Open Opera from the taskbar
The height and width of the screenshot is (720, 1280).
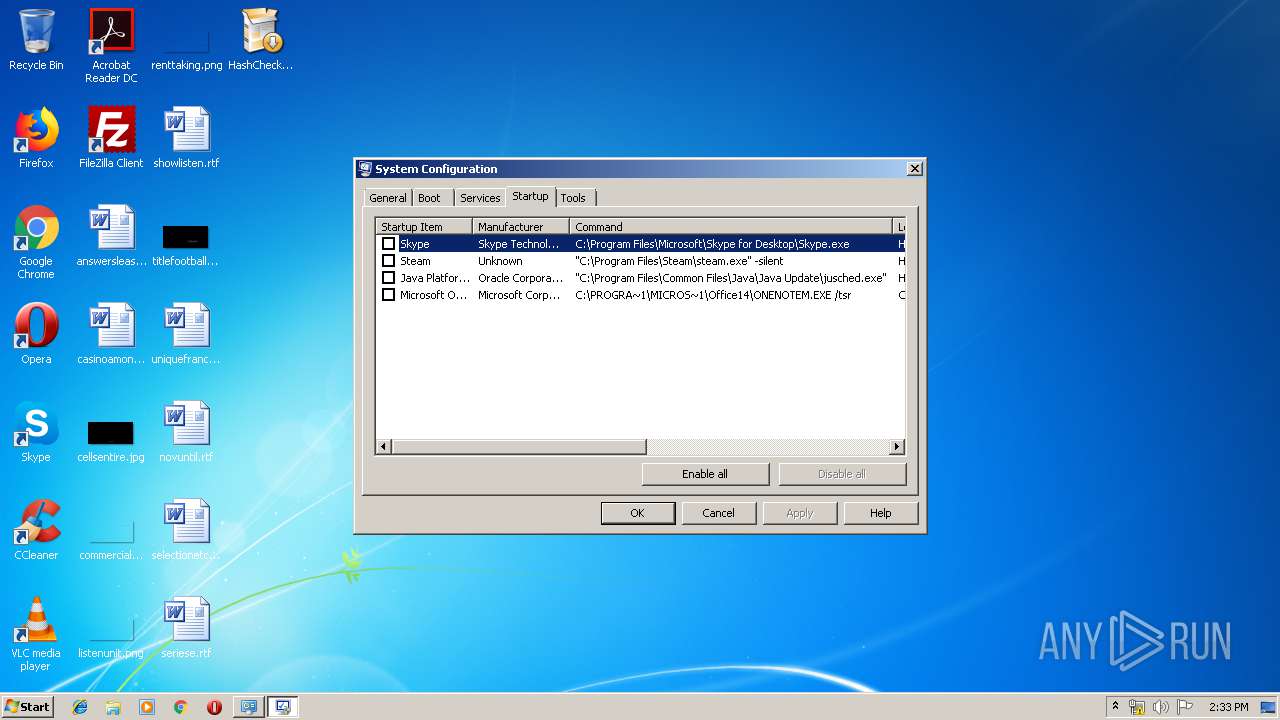pos(214,707)
